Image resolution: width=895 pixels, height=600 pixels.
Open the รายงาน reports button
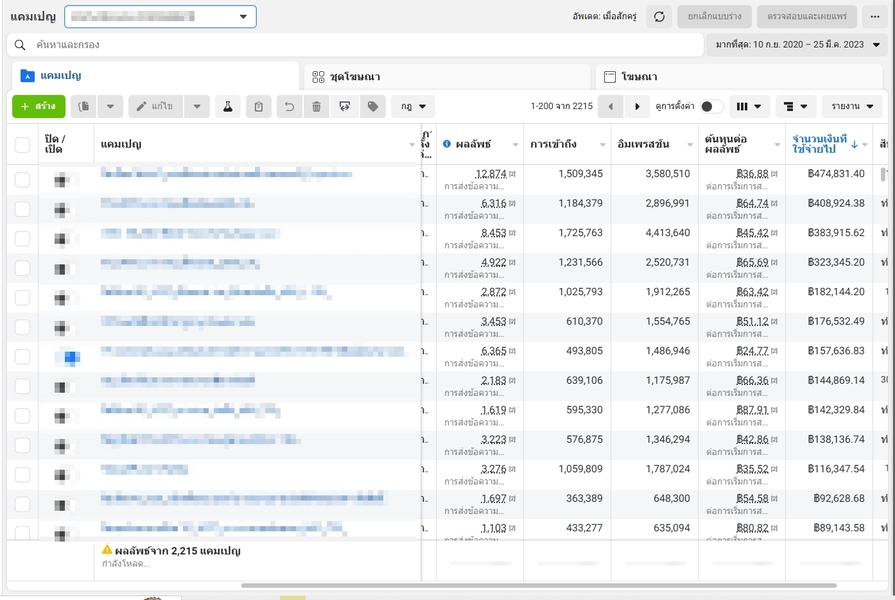point(851,106)
